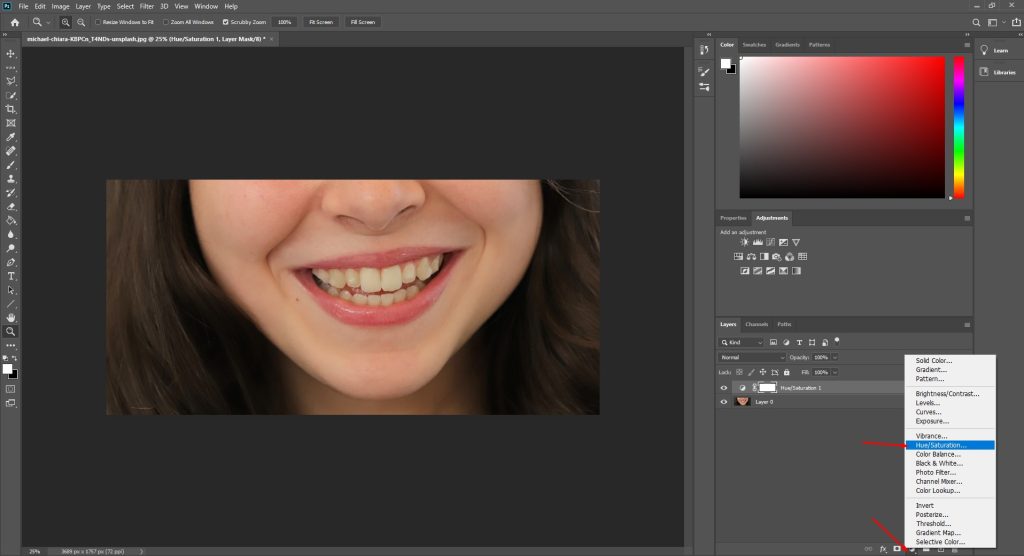Click the Home icon in options bar

[x=14, y=21]
